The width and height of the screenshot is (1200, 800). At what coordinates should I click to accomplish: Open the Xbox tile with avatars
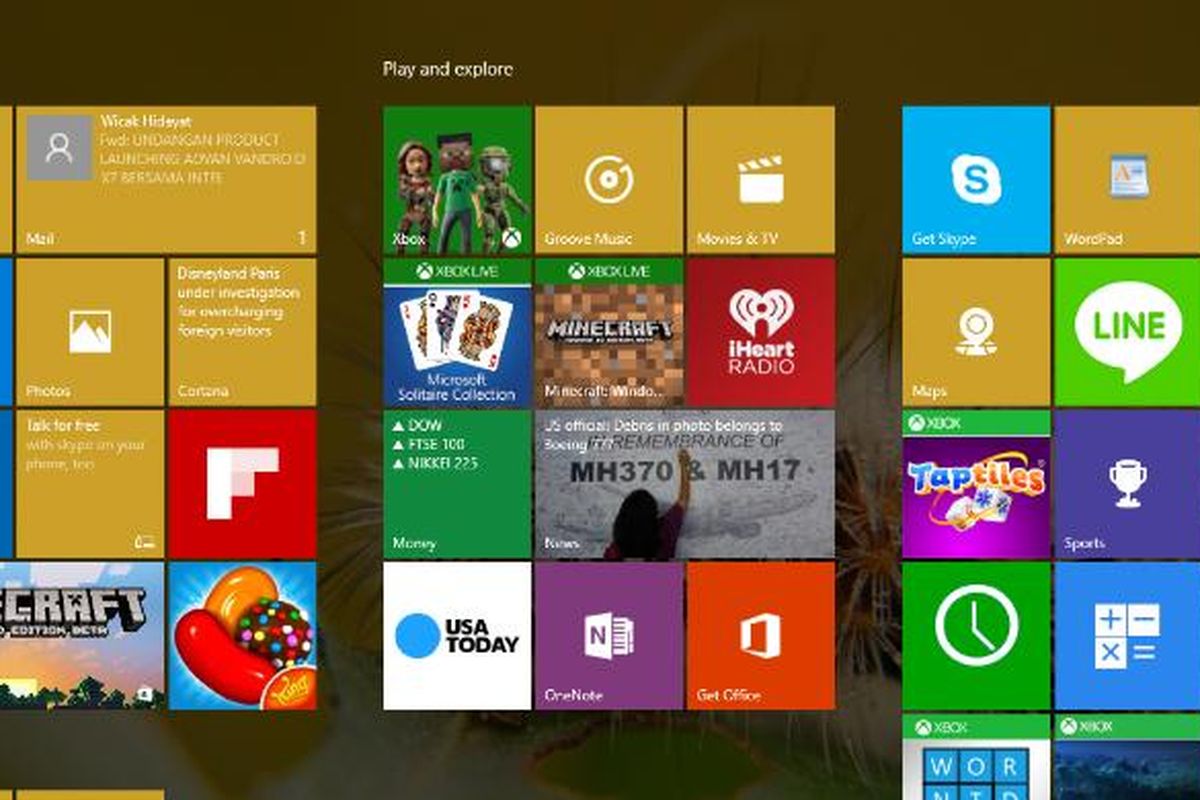(x=457, y=180)
